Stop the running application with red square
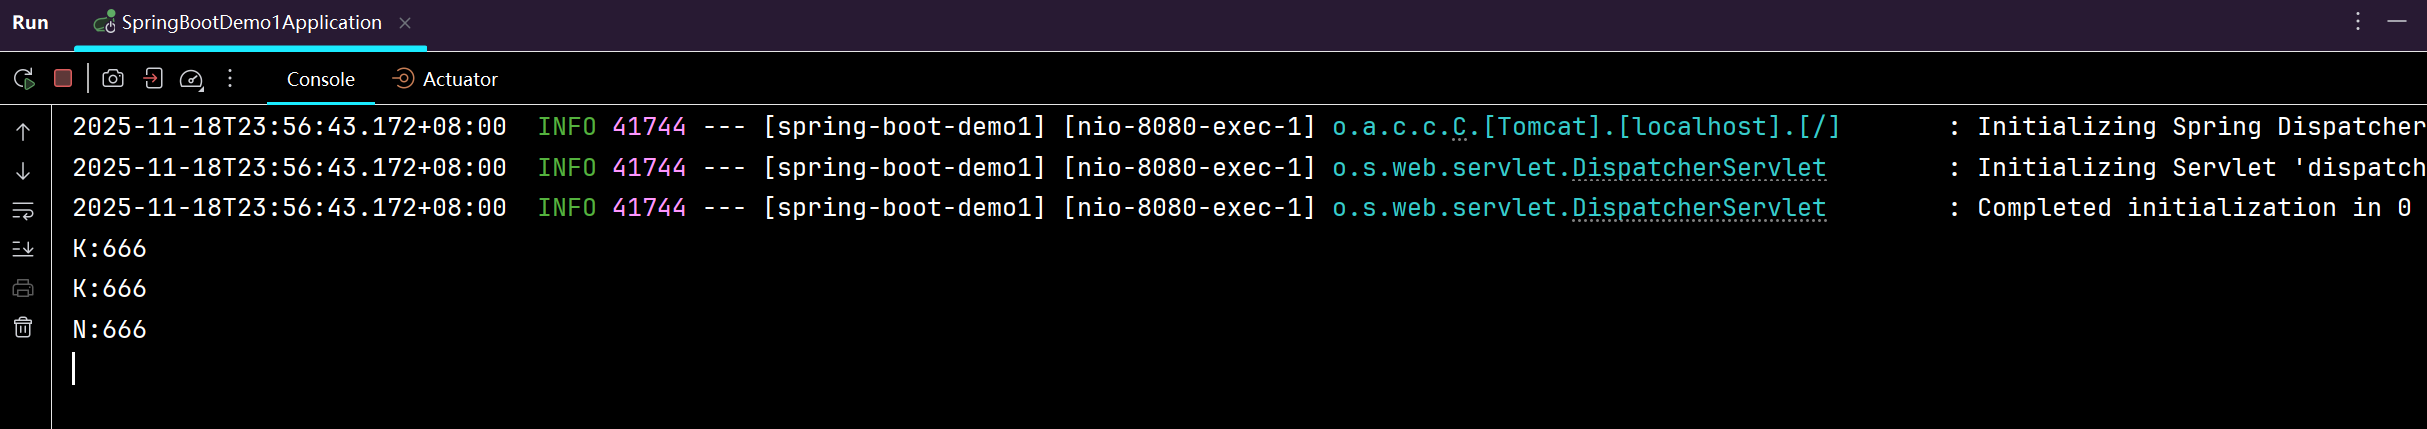The image size is (2427, 429). pyautogui.click(x=63, y=78)
